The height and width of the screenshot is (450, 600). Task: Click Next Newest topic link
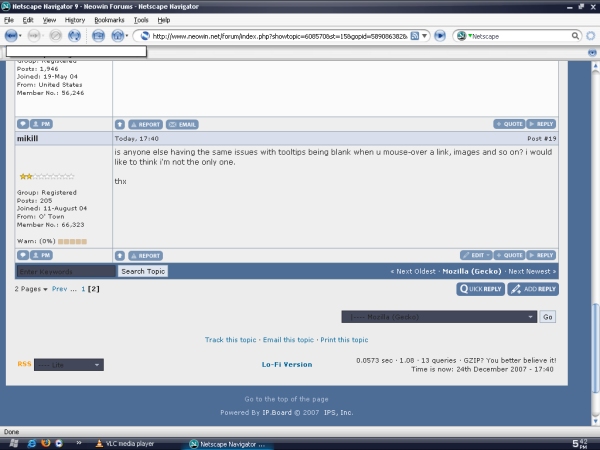pos(532,271)
